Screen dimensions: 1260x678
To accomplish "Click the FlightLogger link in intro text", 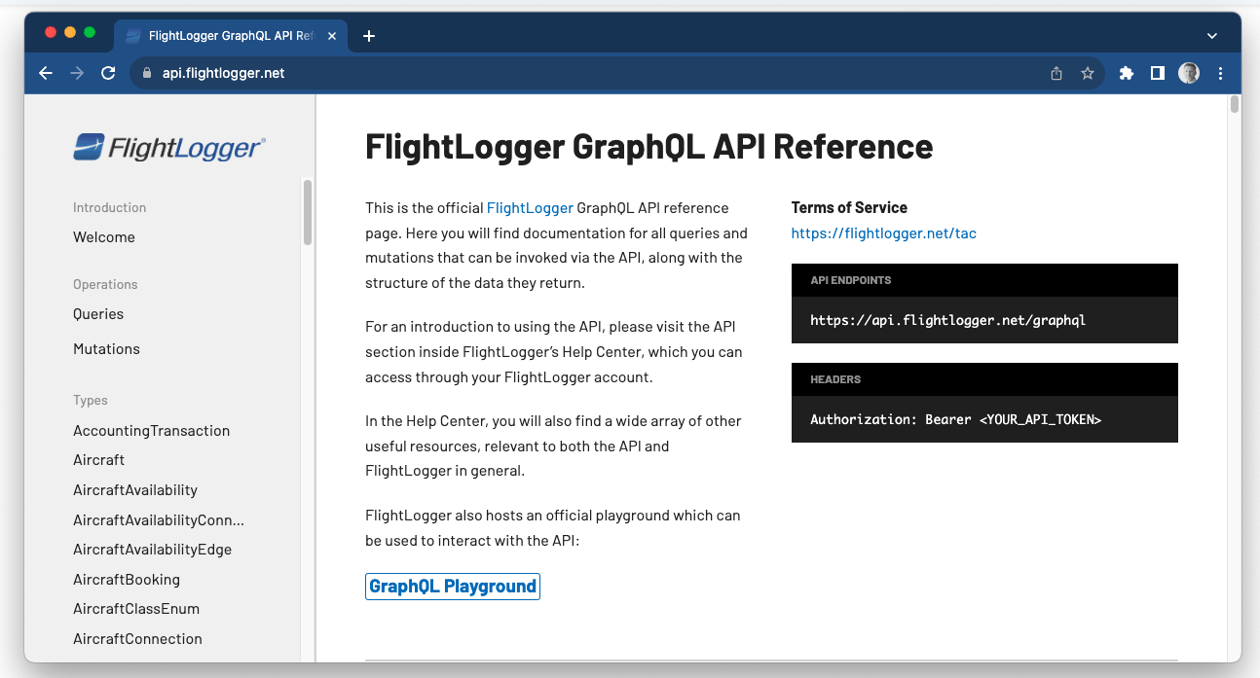I will pos(530,208).
